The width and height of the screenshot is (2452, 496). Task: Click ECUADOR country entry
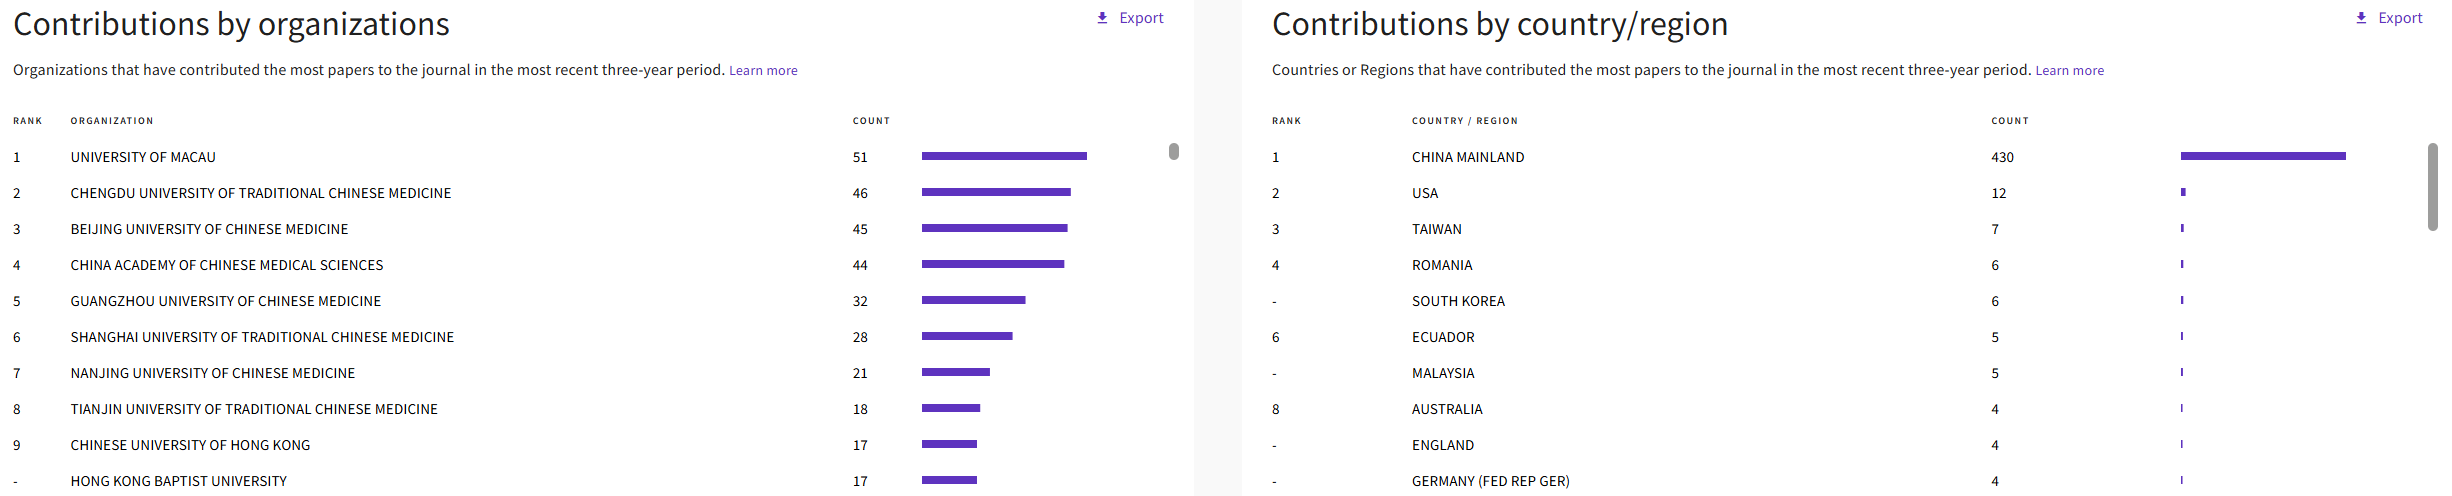click(x=1443, y=337)
